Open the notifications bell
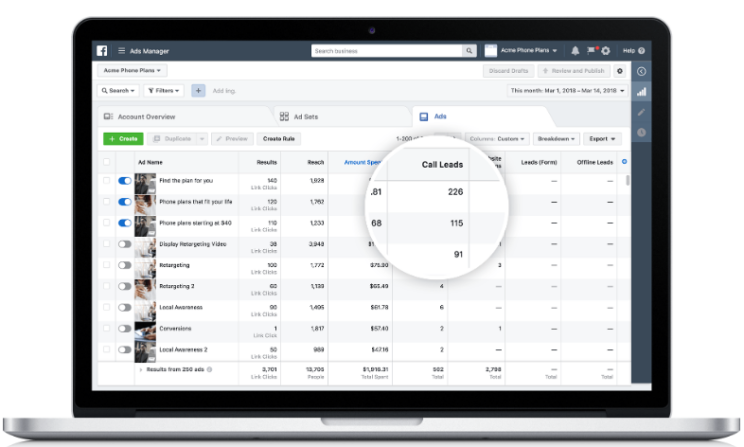744x447 pixels. (x=575, y=50)
